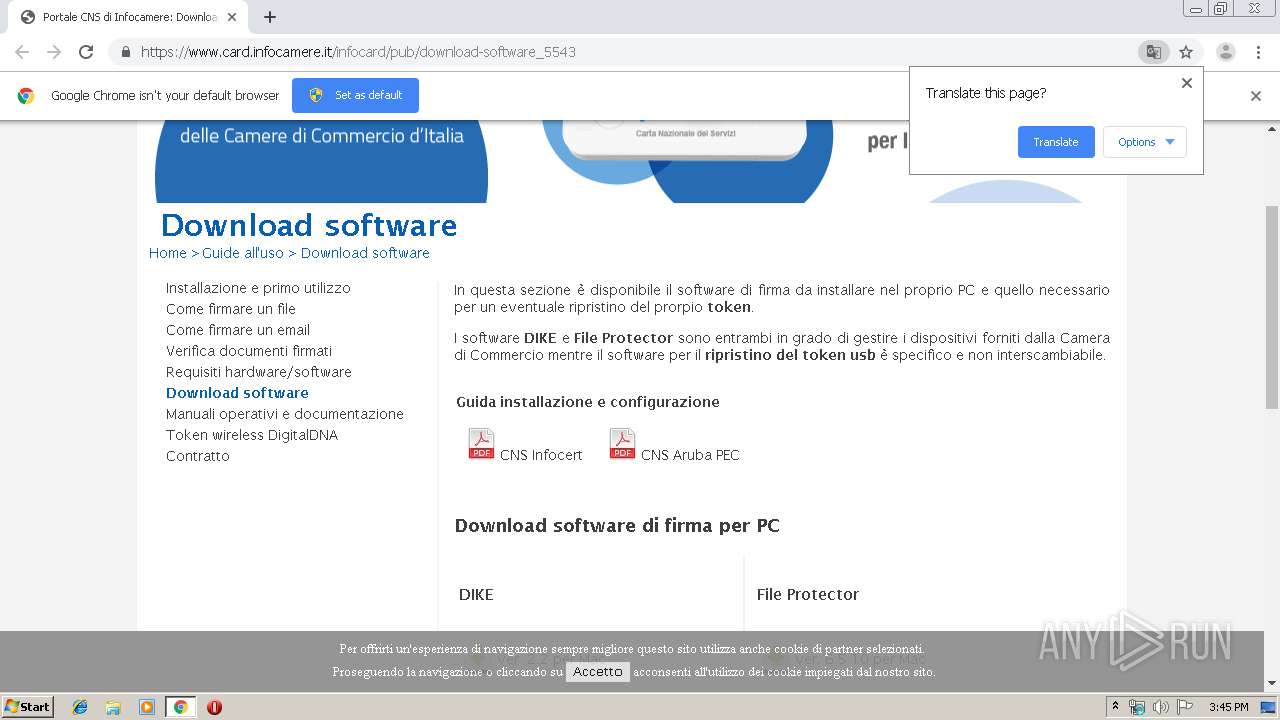1280x720 pixels.
Task: Click the Download software page title
Action: 309,225
